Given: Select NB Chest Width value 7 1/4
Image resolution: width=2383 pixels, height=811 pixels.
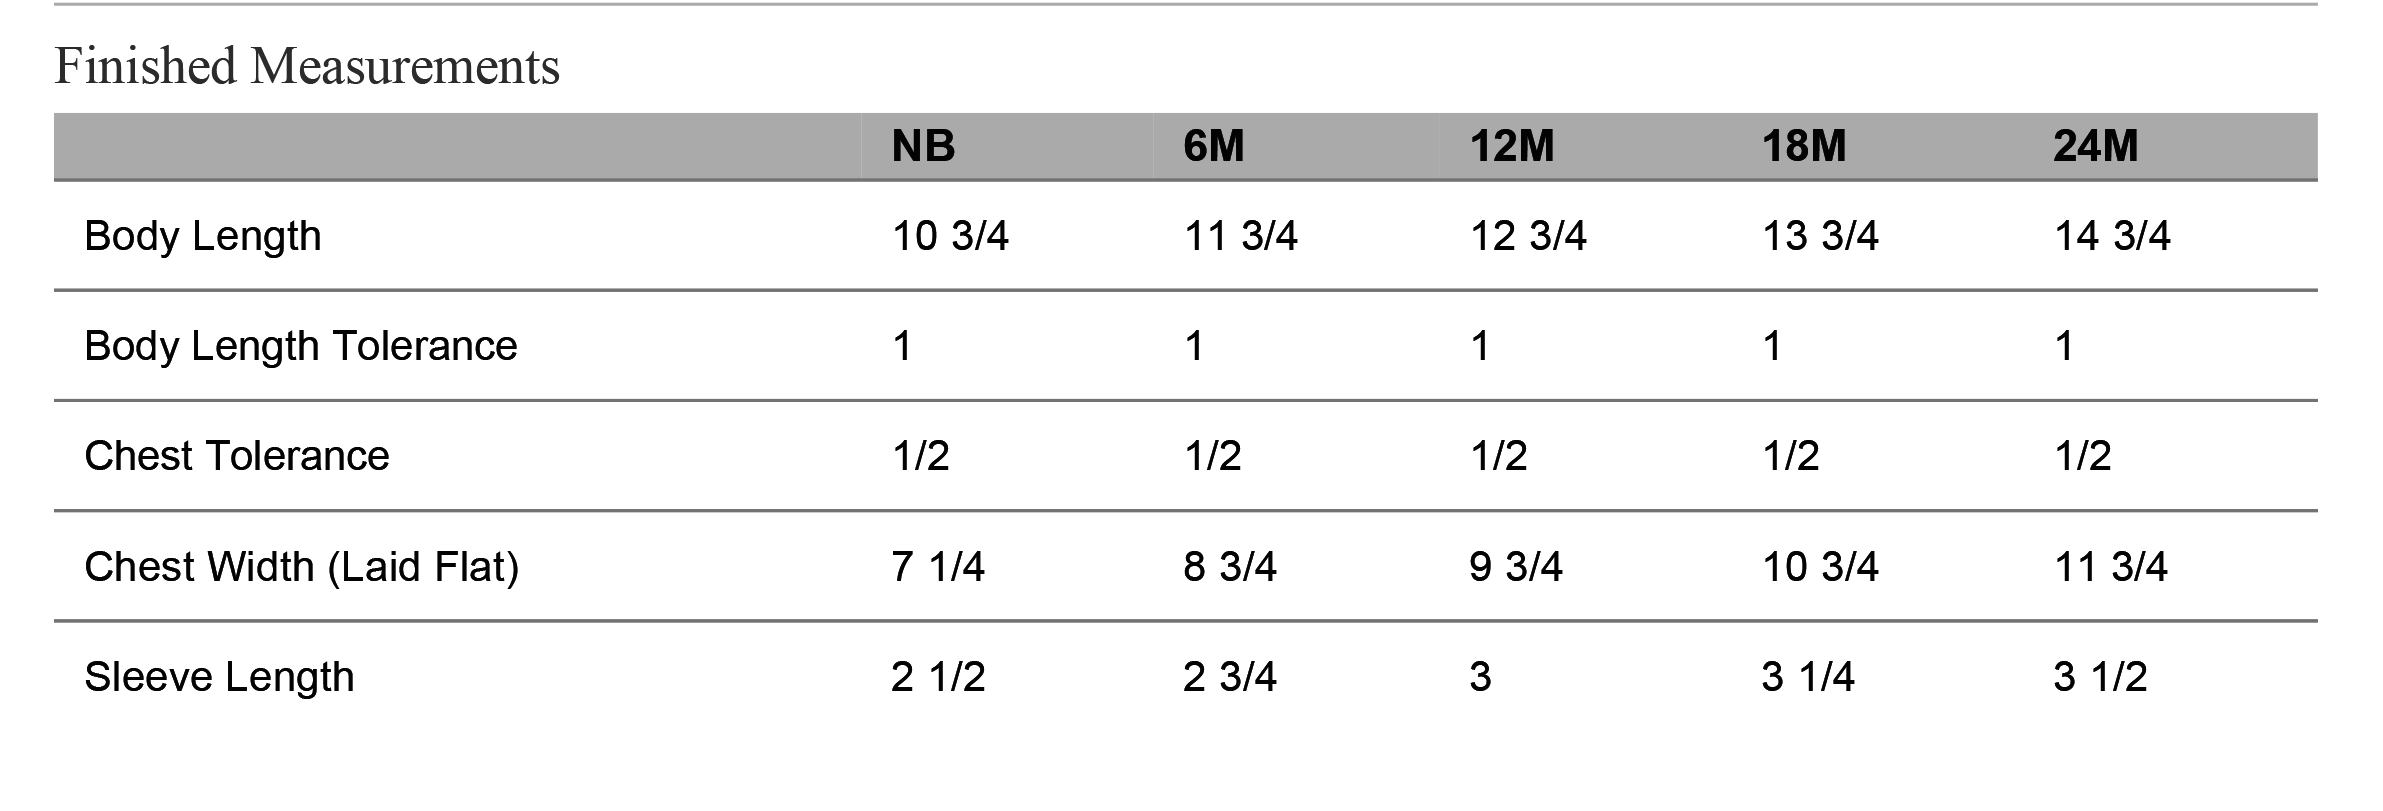Looking at the screenshot, I should [x=938, y=567].
